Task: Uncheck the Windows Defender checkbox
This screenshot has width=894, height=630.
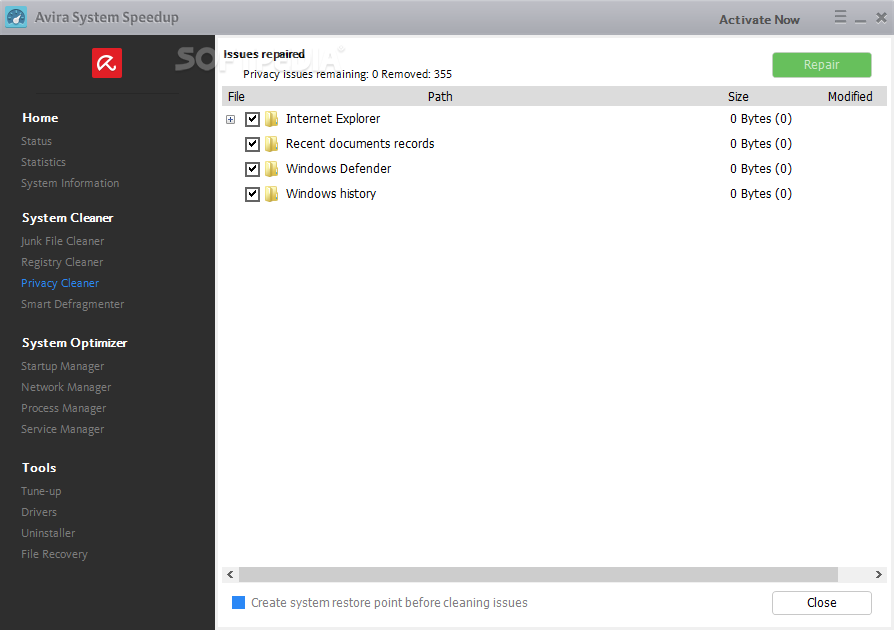Action: [253, 169]
